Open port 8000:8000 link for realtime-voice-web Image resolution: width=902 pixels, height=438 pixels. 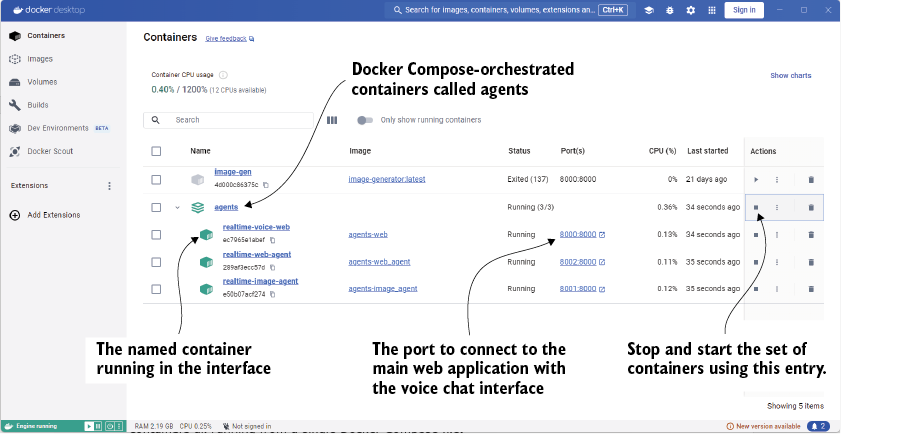582,234
